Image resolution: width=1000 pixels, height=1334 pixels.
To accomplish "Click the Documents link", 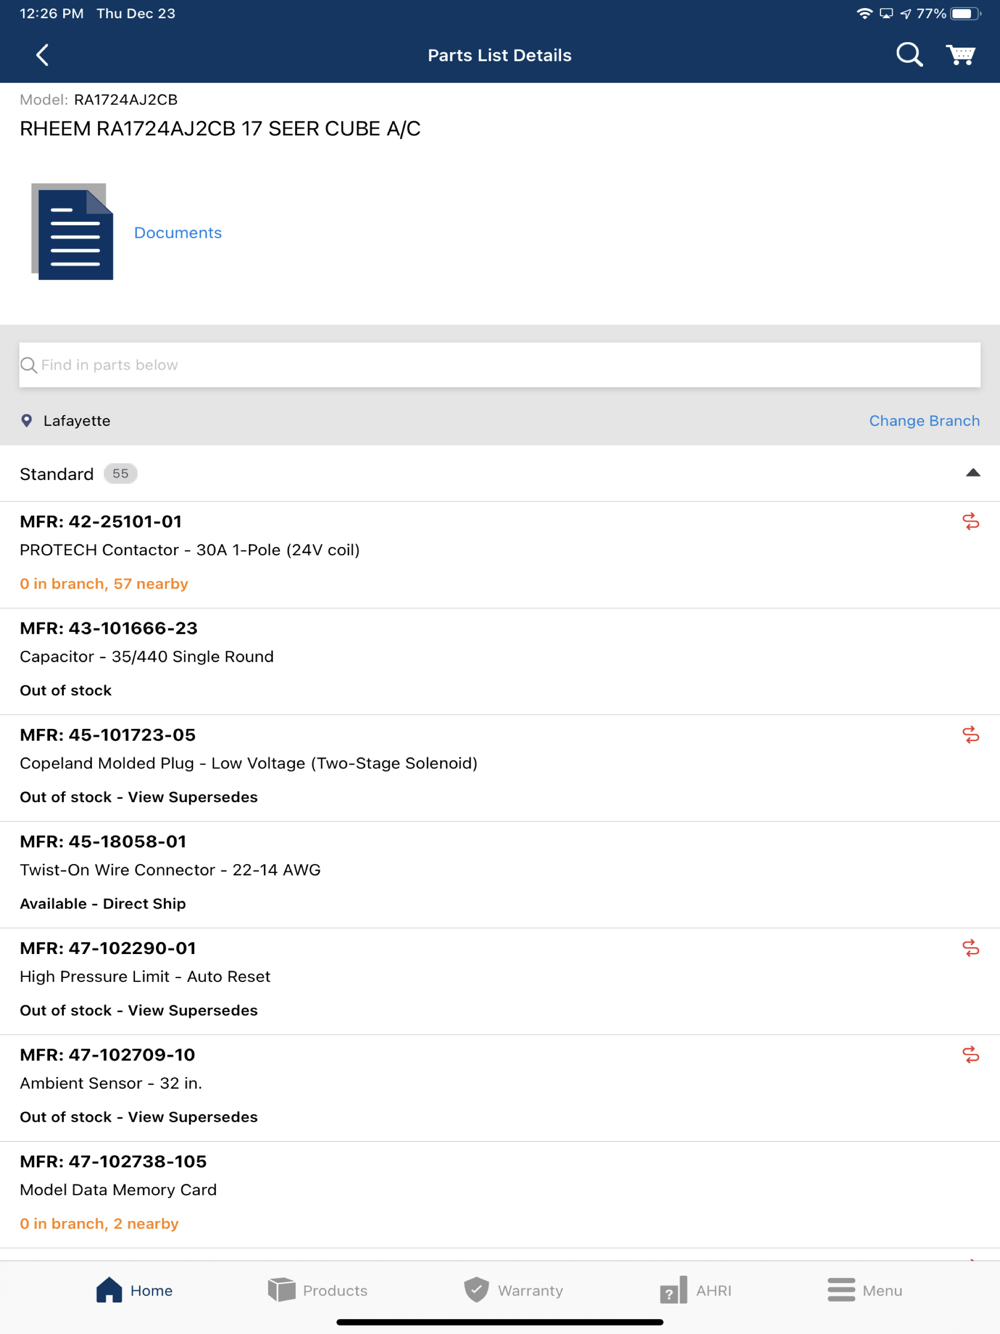I will (178, 233).
